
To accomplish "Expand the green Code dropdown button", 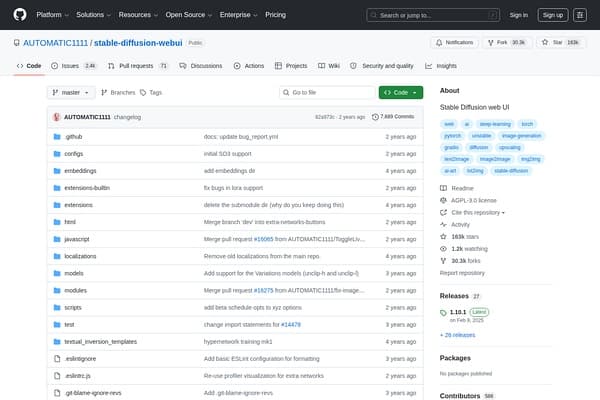I will [x=401, y=93].
